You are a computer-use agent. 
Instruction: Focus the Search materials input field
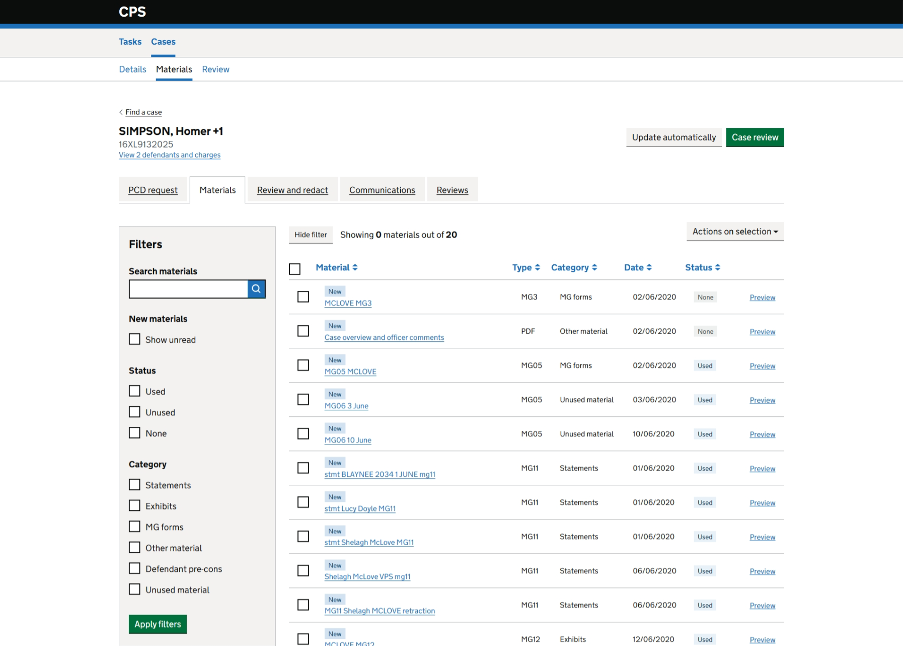189,289
